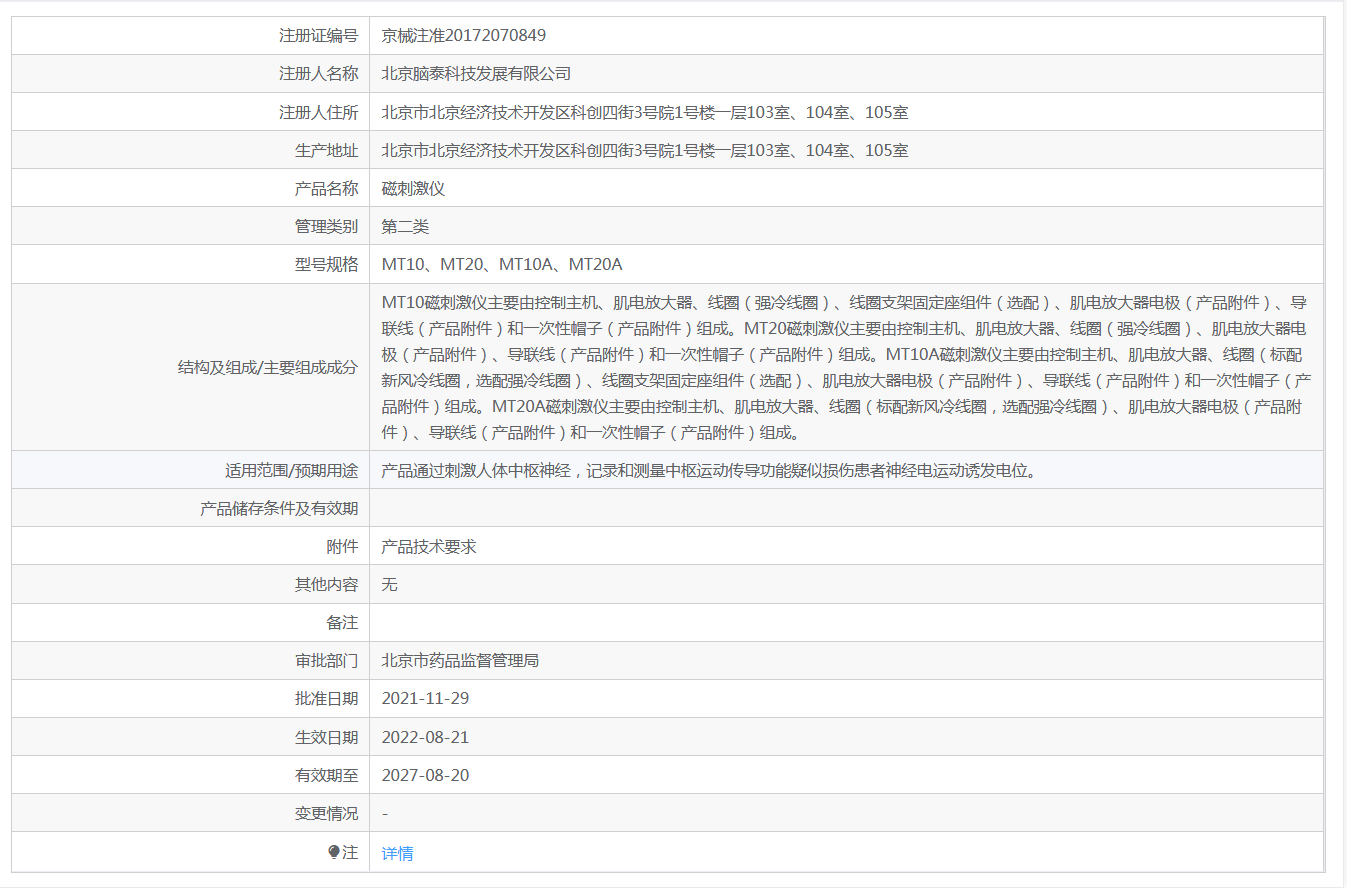
Task: Click the 其他内容 row label
Action: (x=326, y=585)
